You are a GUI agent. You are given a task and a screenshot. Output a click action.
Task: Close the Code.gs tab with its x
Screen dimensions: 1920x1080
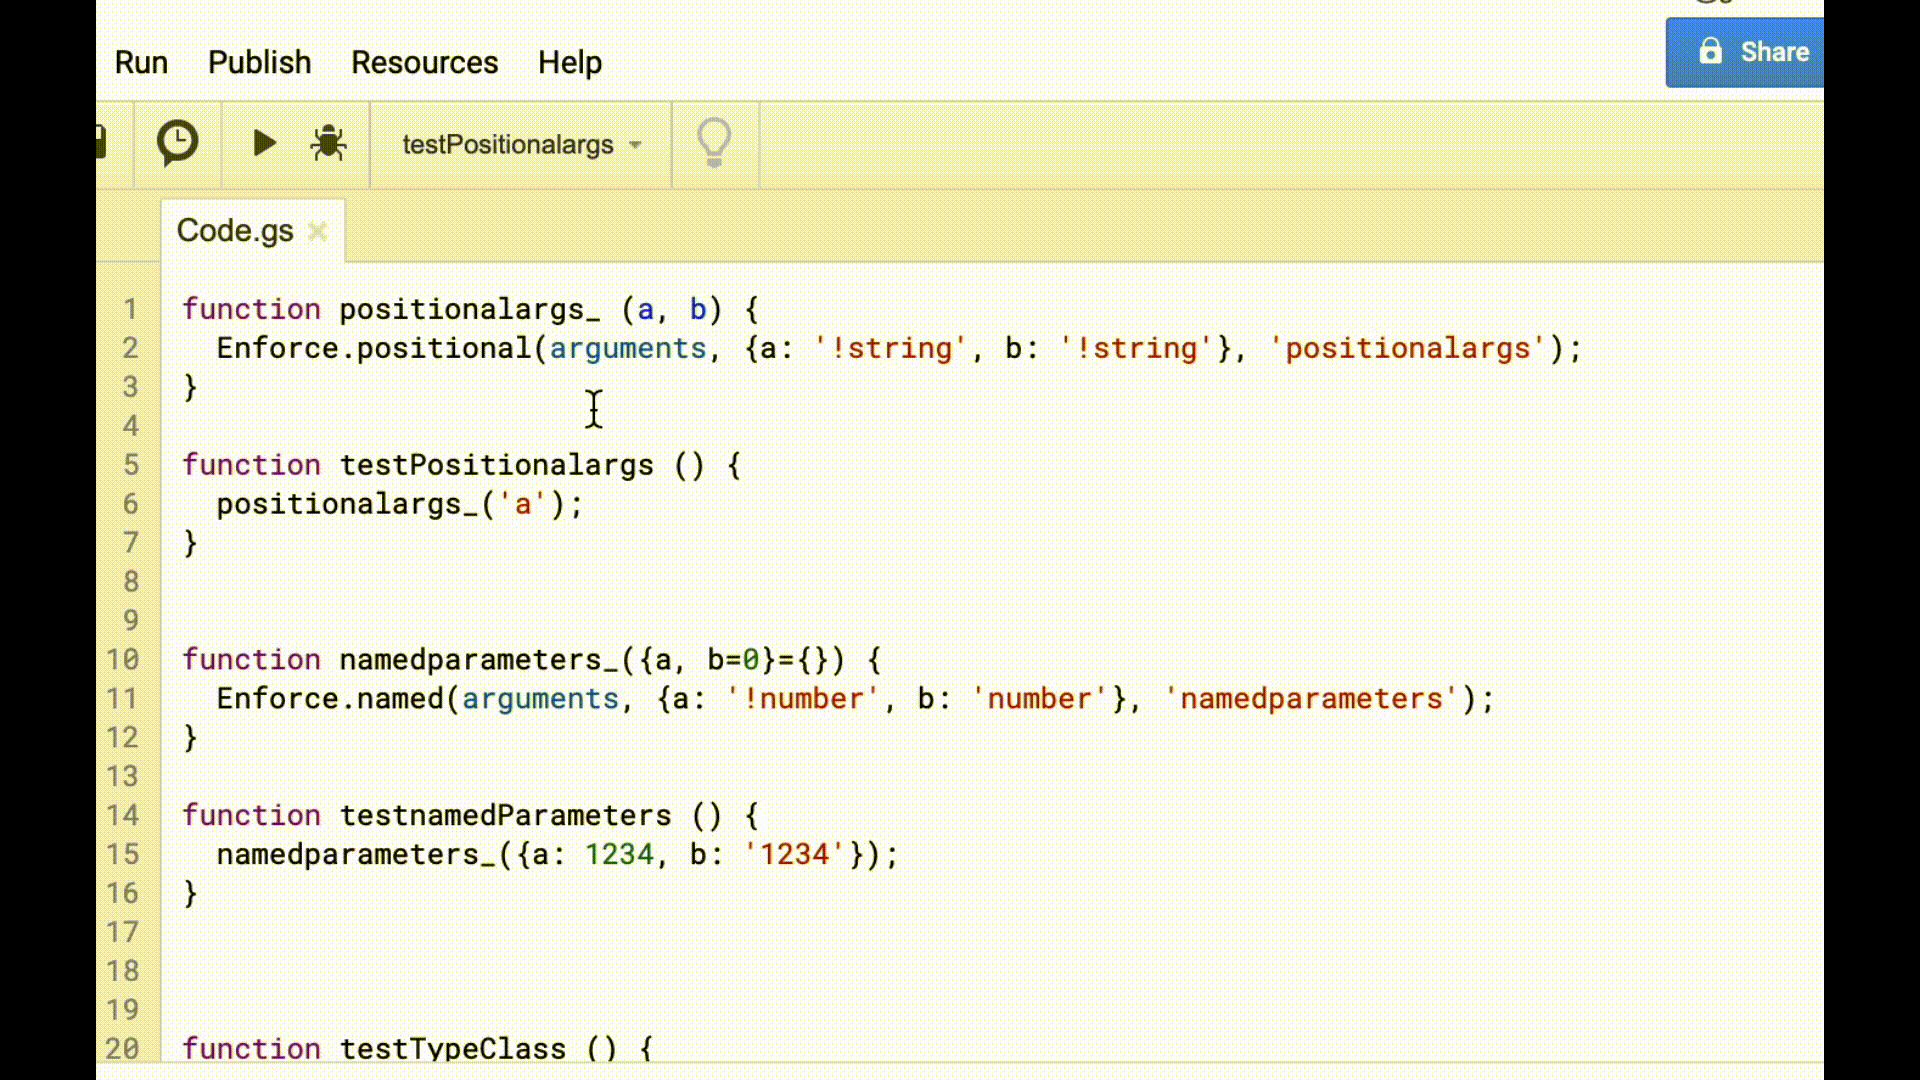pos(318,232)
